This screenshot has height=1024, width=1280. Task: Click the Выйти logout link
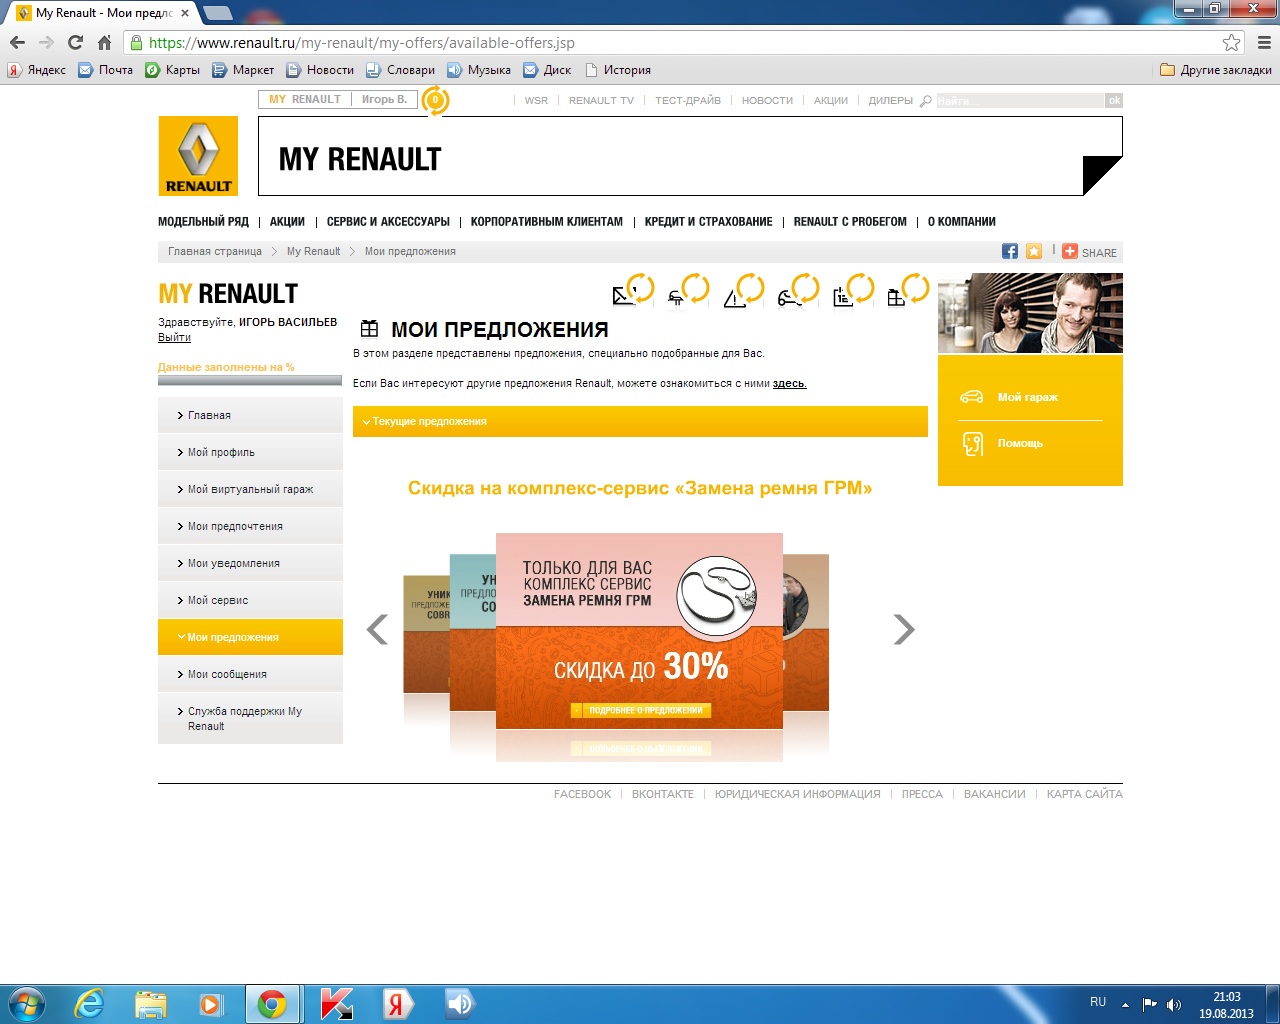tap(174, 337)
